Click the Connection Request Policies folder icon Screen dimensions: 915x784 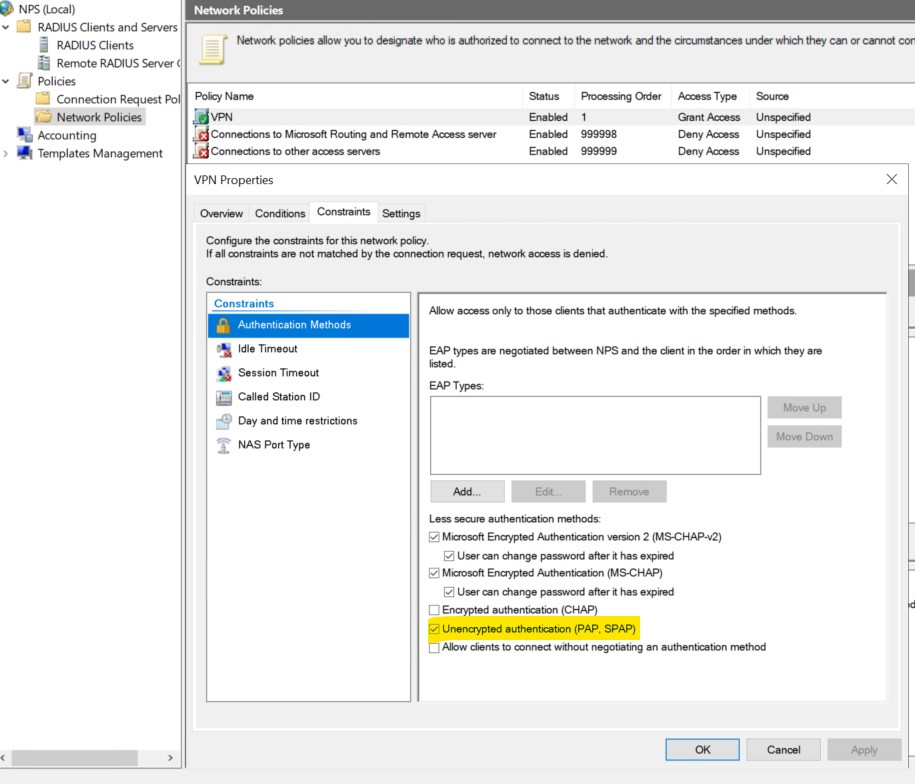(x=43, y=98)
